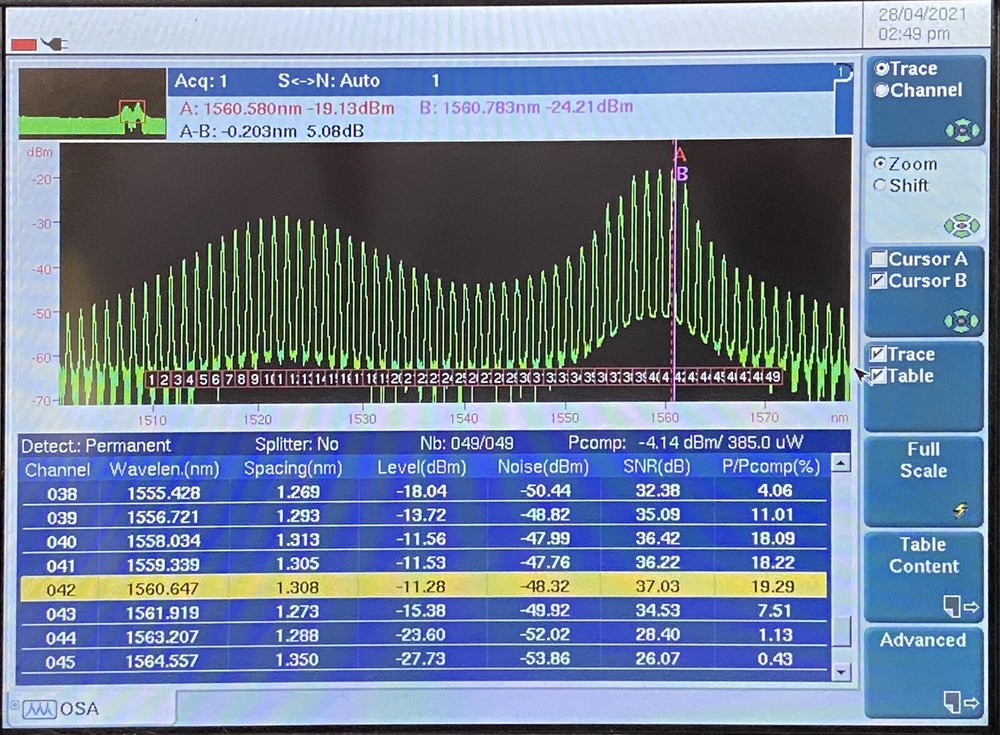
Task: Click SNR value 37.03
Action: pos(658,586)
